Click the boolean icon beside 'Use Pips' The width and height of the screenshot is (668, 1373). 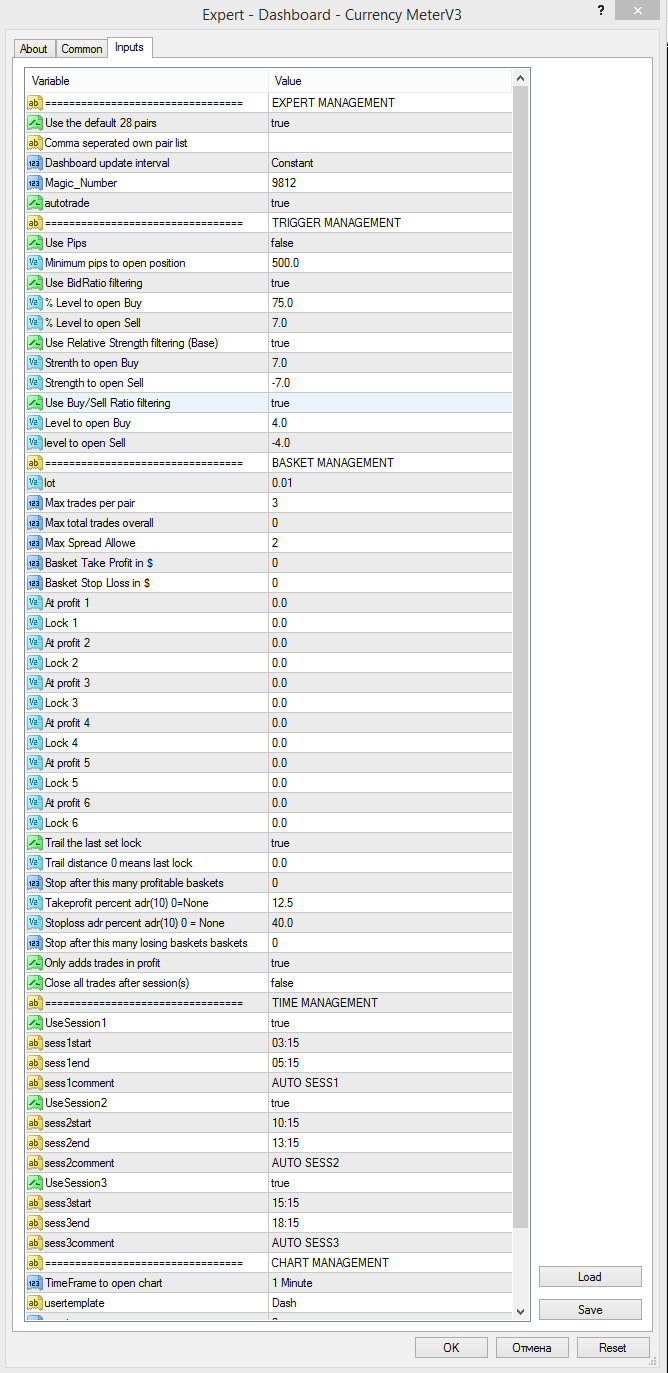click(x=34, y=243)
